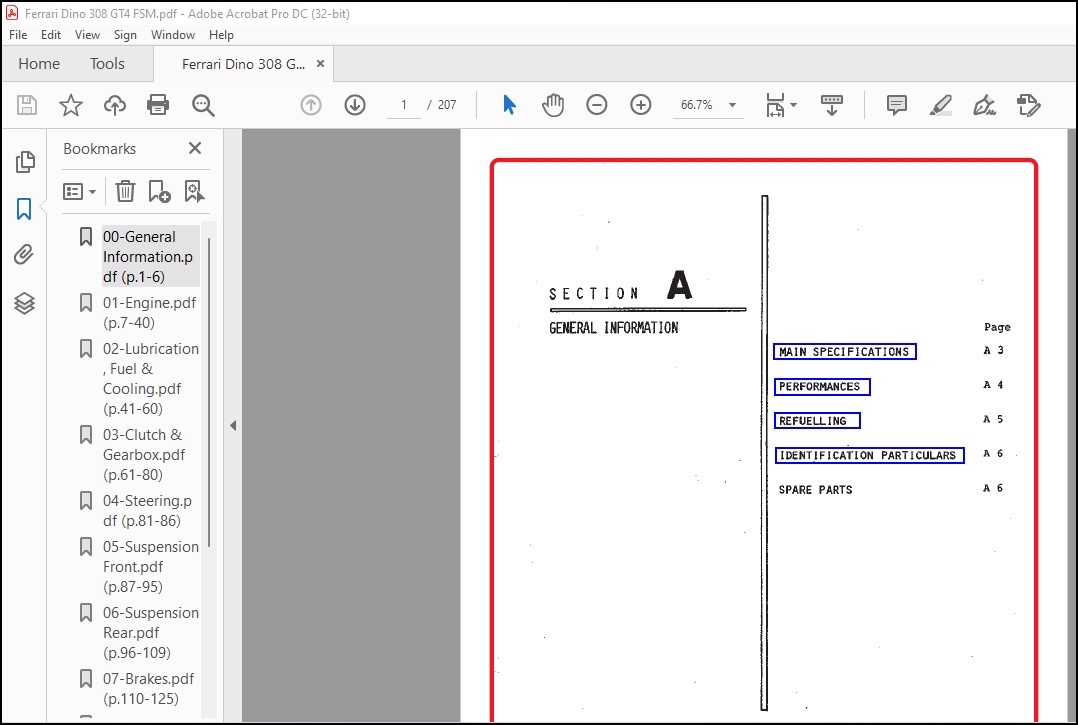The height and width of the screenshot is (725, 1078).
Task: Toggle the Bookmarks panel icon in sidebar
Action: pos(24,208)
